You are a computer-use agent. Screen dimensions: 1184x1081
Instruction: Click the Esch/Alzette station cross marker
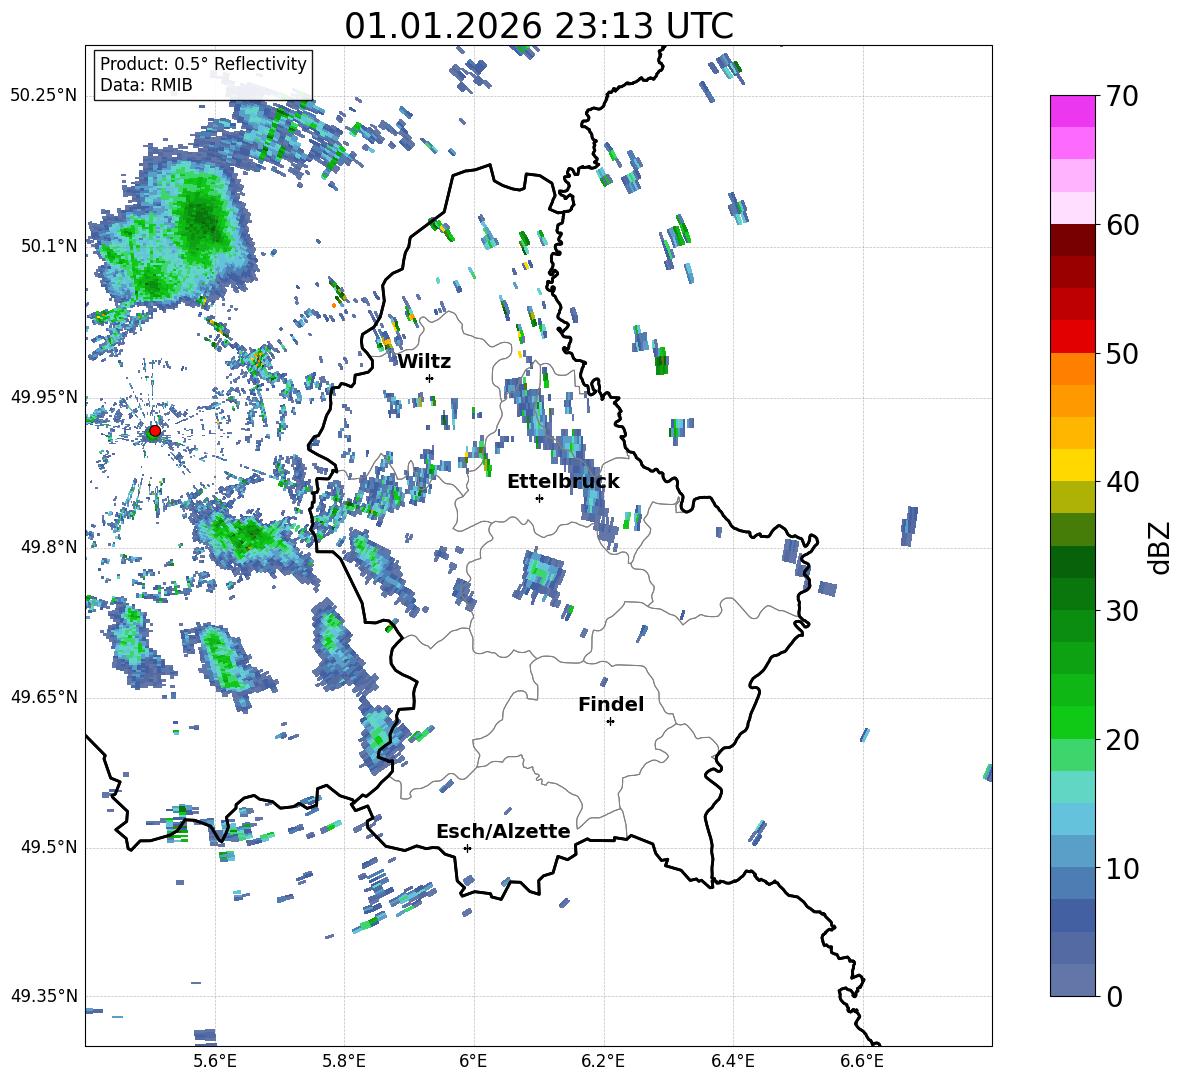tap(467, 848)
